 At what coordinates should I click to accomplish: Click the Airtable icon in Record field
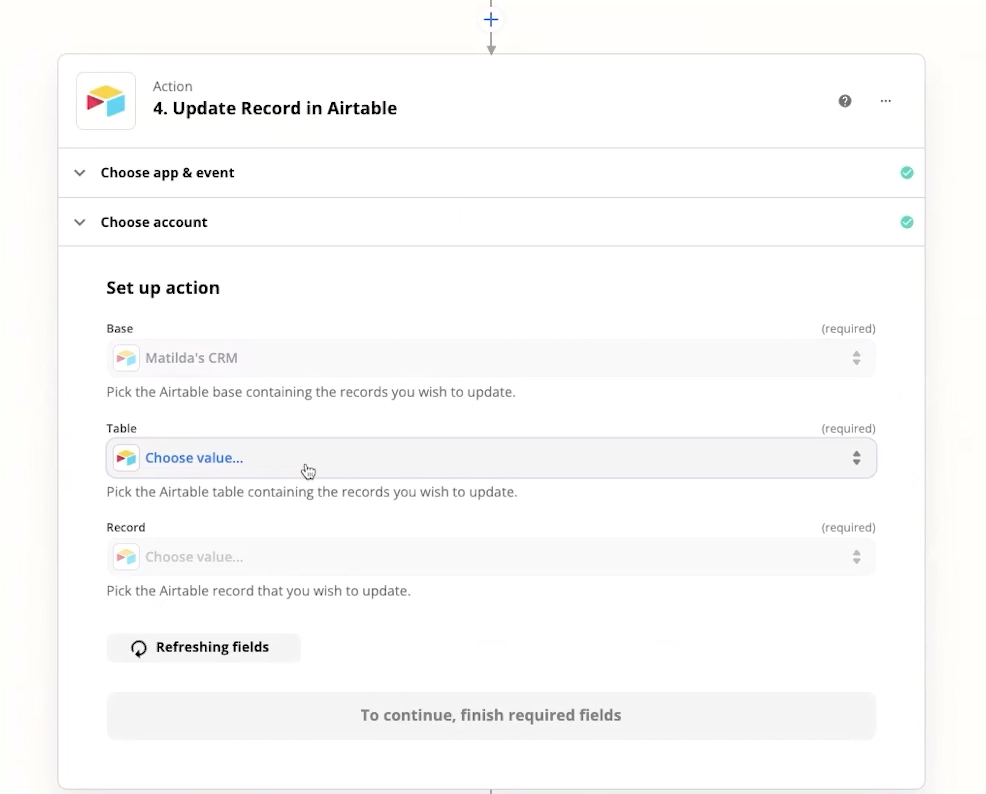[x=126, y=556]
